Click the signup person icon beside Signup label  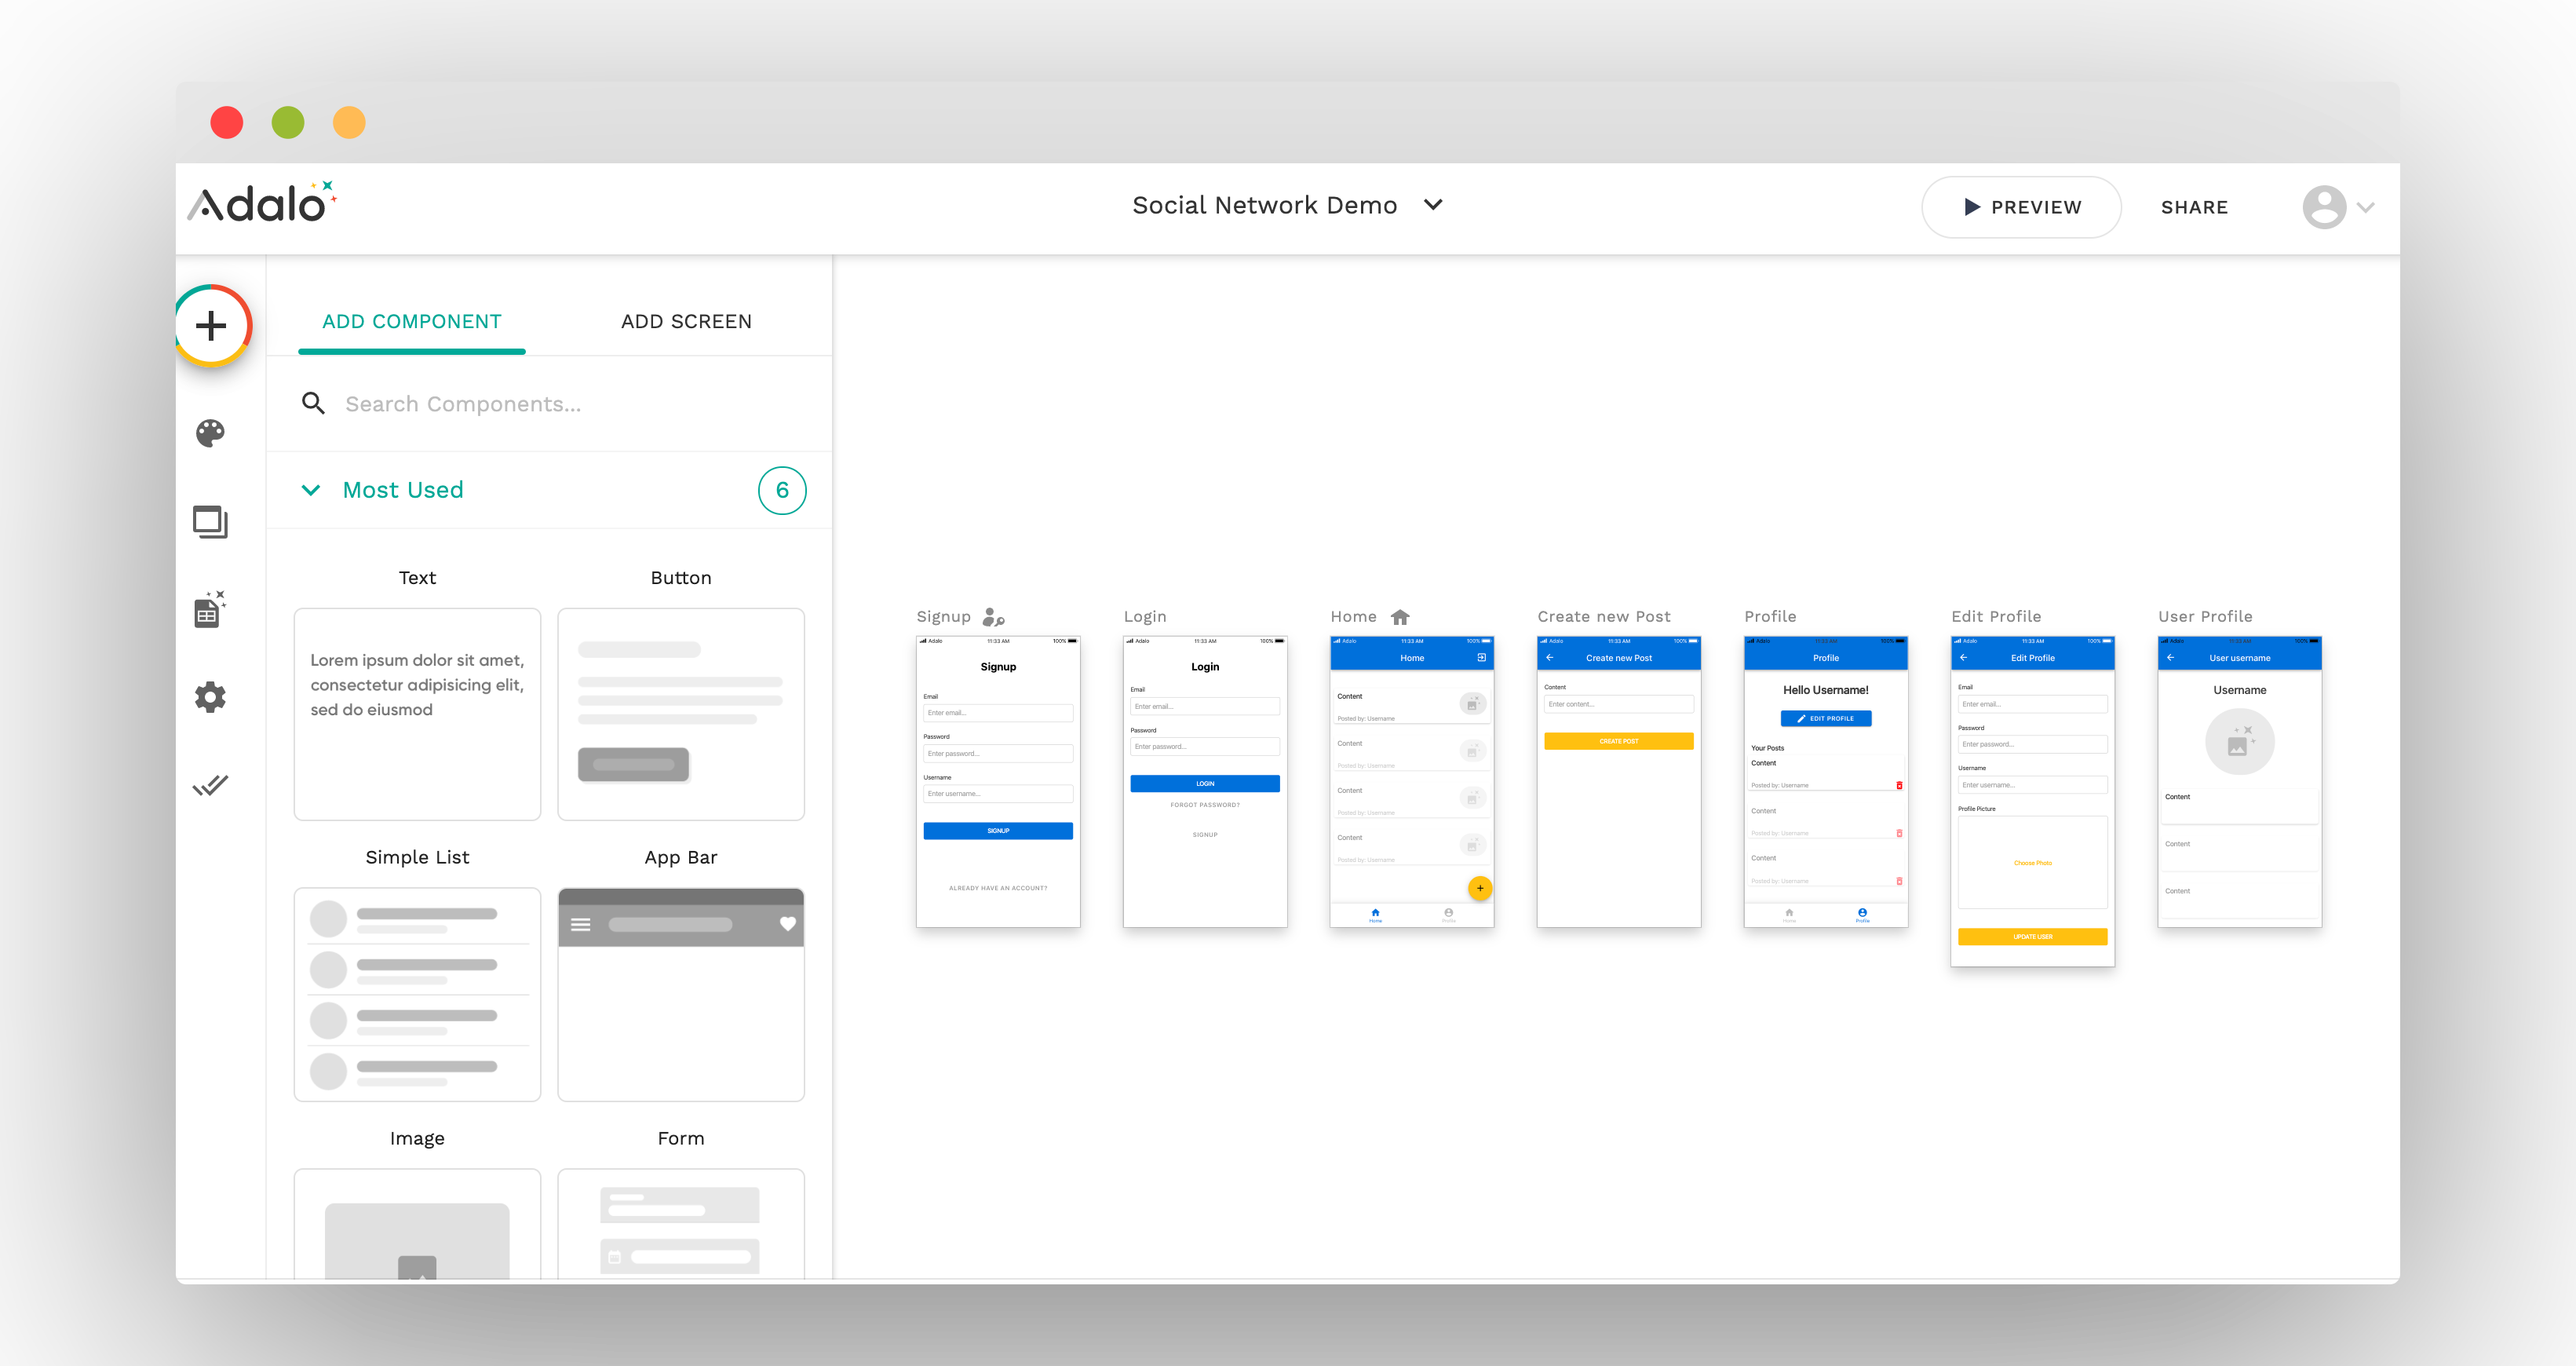coord(991,617)
